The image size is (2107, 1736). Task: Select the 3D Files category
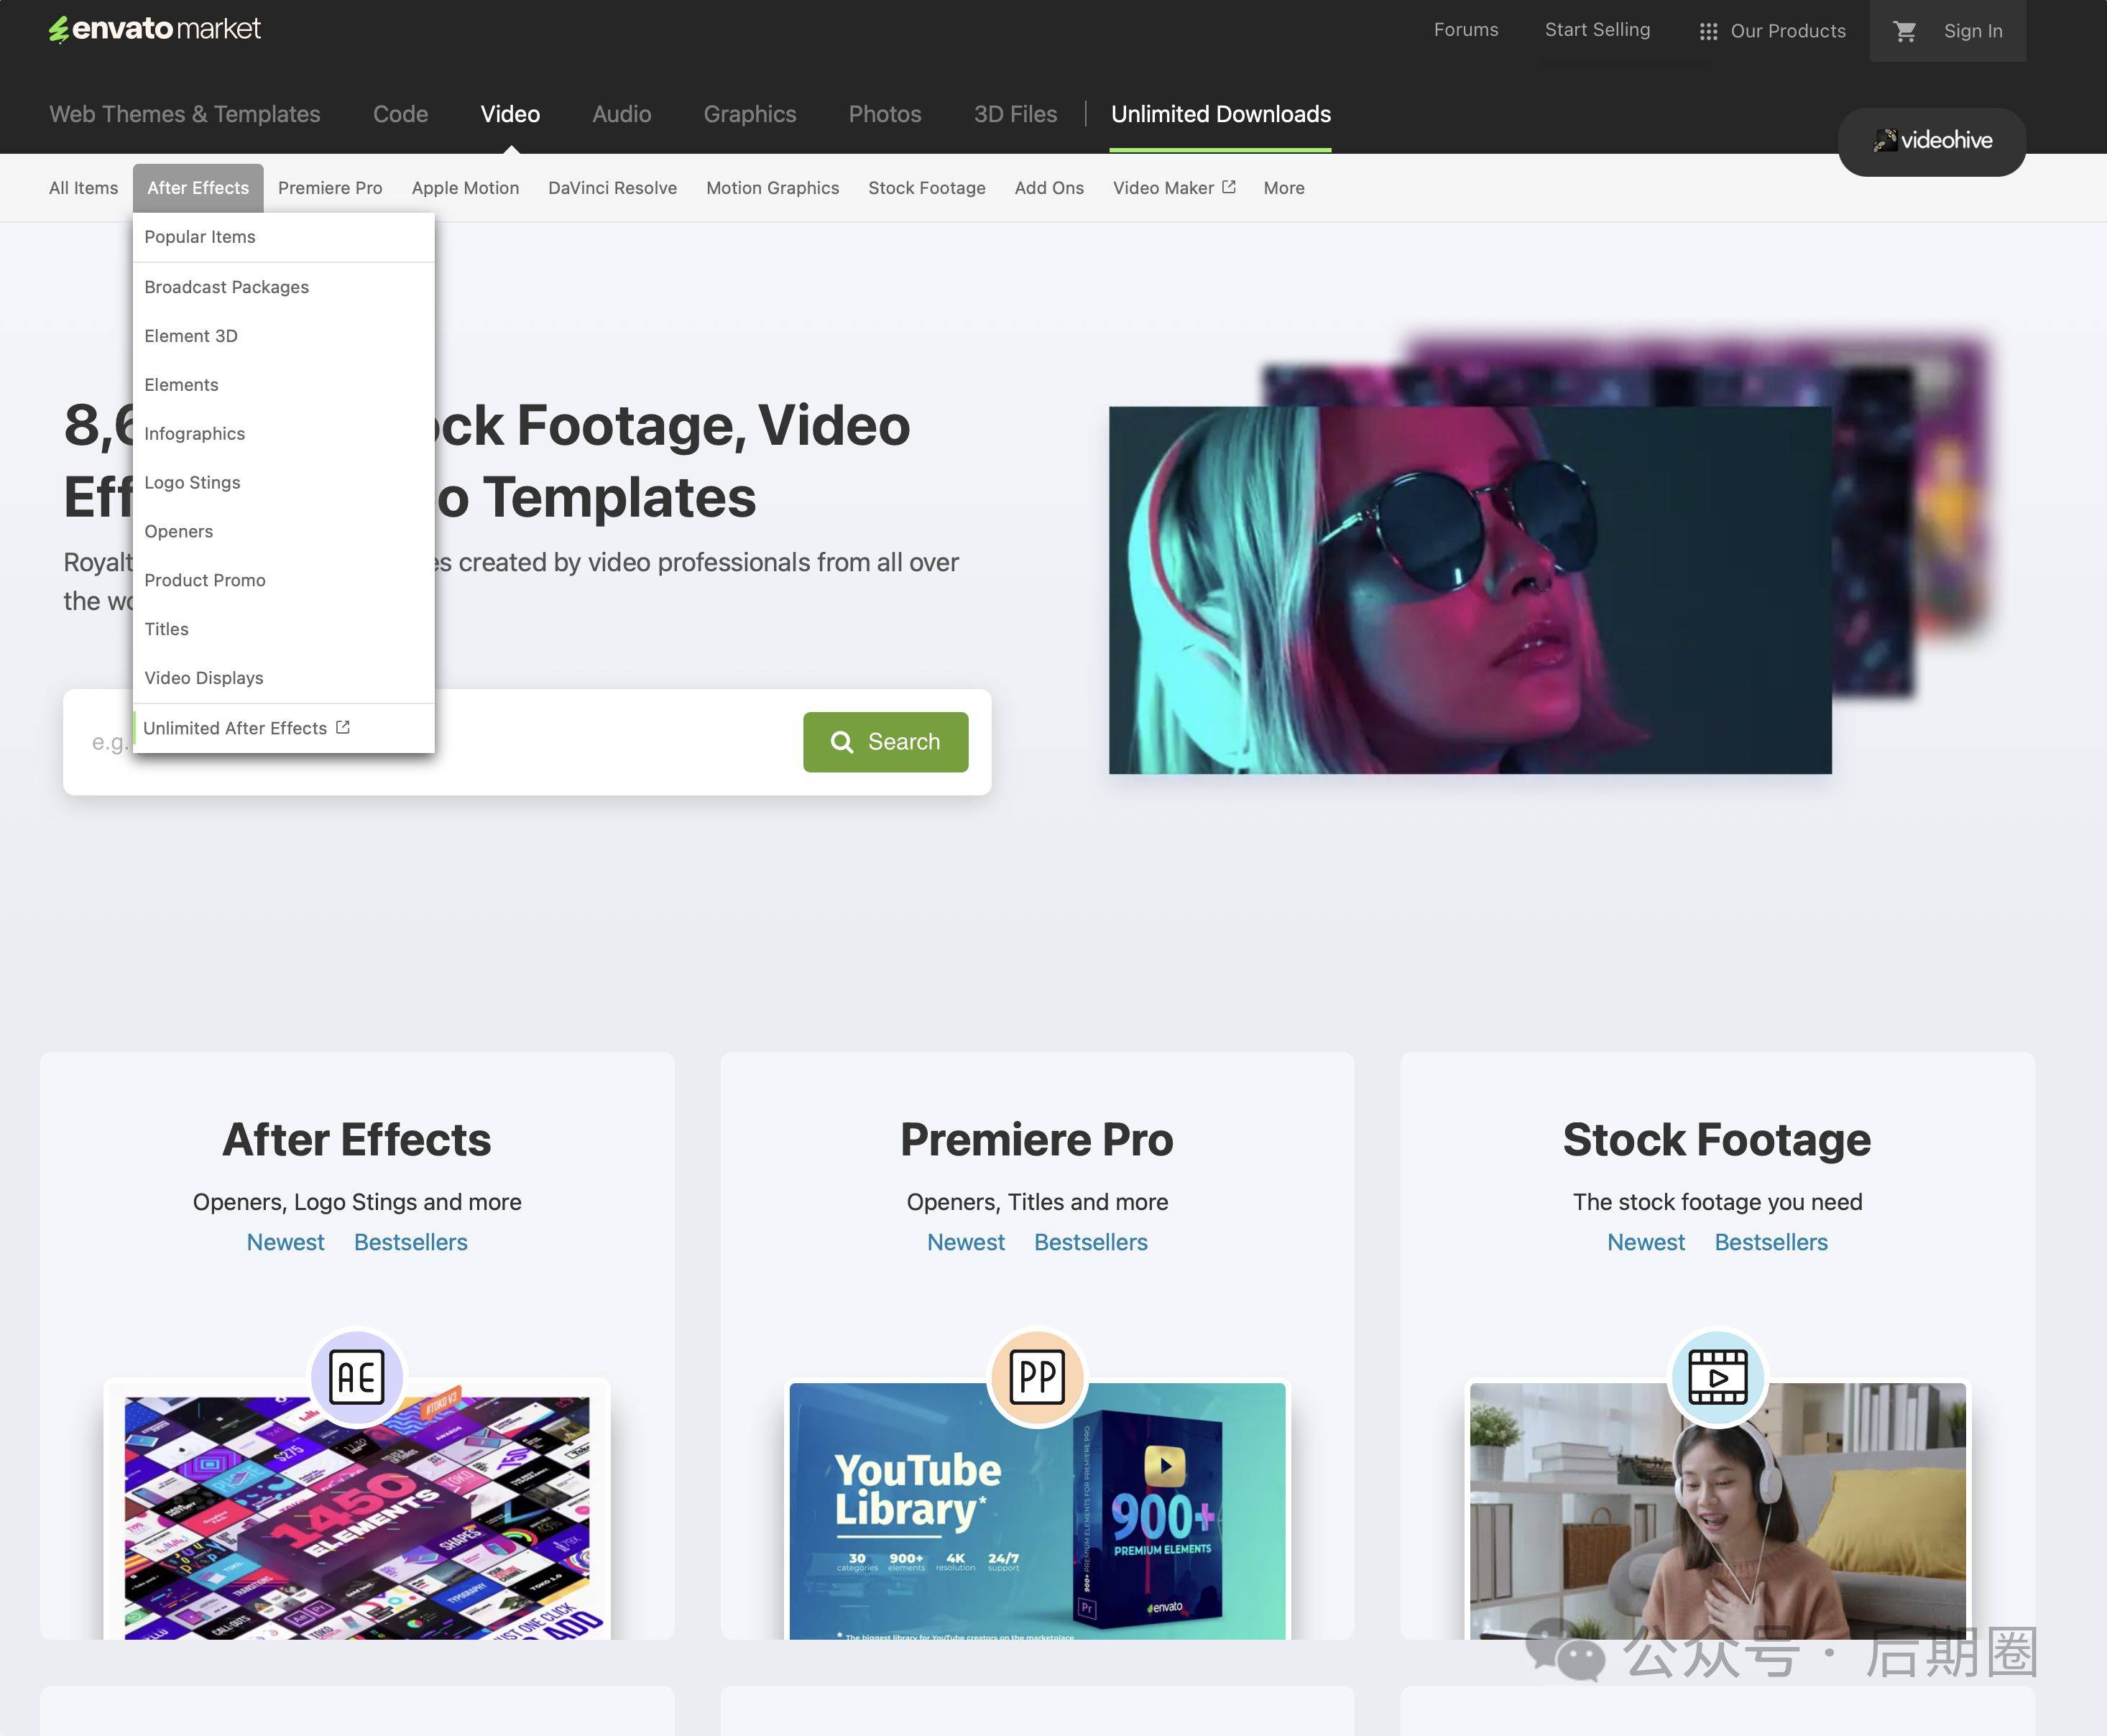1015,114
